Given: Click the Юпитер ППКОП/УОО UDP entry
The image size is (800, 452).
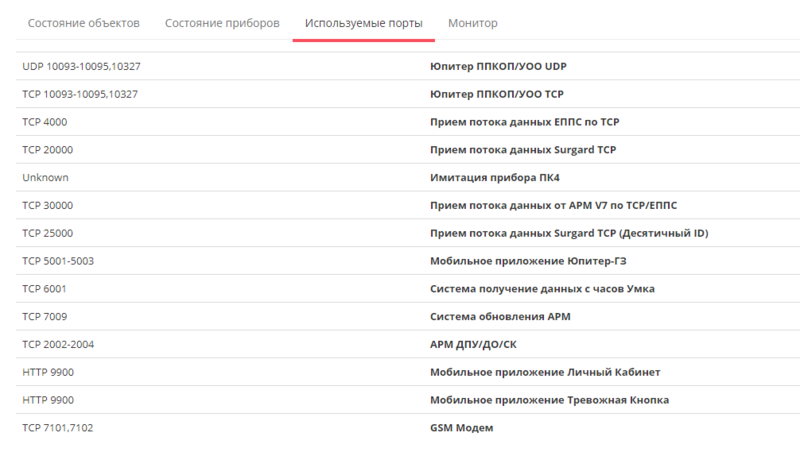Looking at the screenshot, I should (498, 66).
